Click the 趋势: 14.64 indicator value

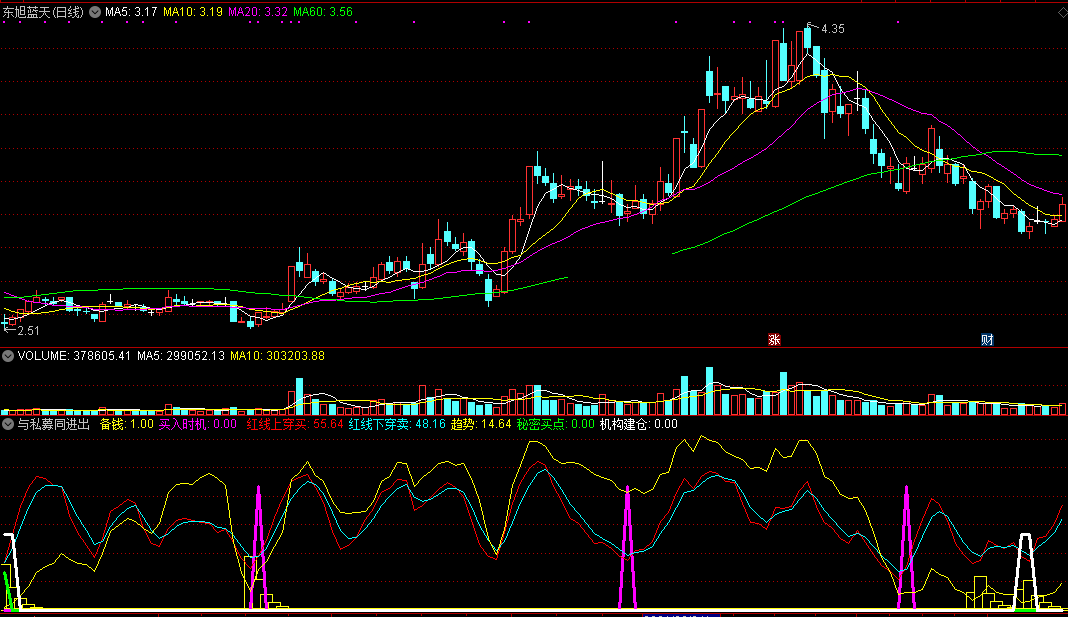(x=481, y=424)
